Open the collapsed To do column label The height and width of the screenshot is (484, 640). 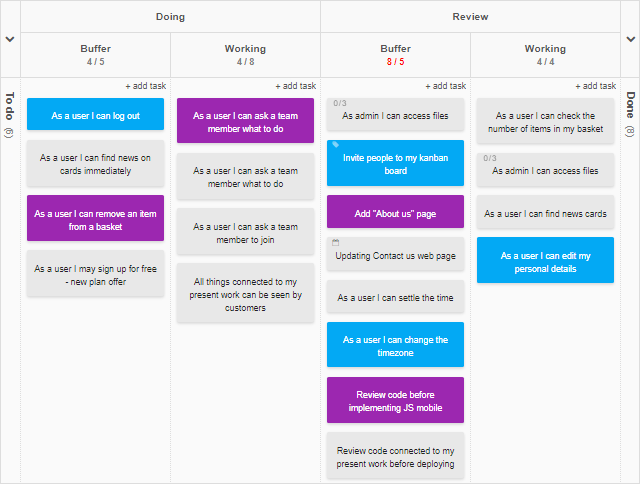tap(10, 106)
